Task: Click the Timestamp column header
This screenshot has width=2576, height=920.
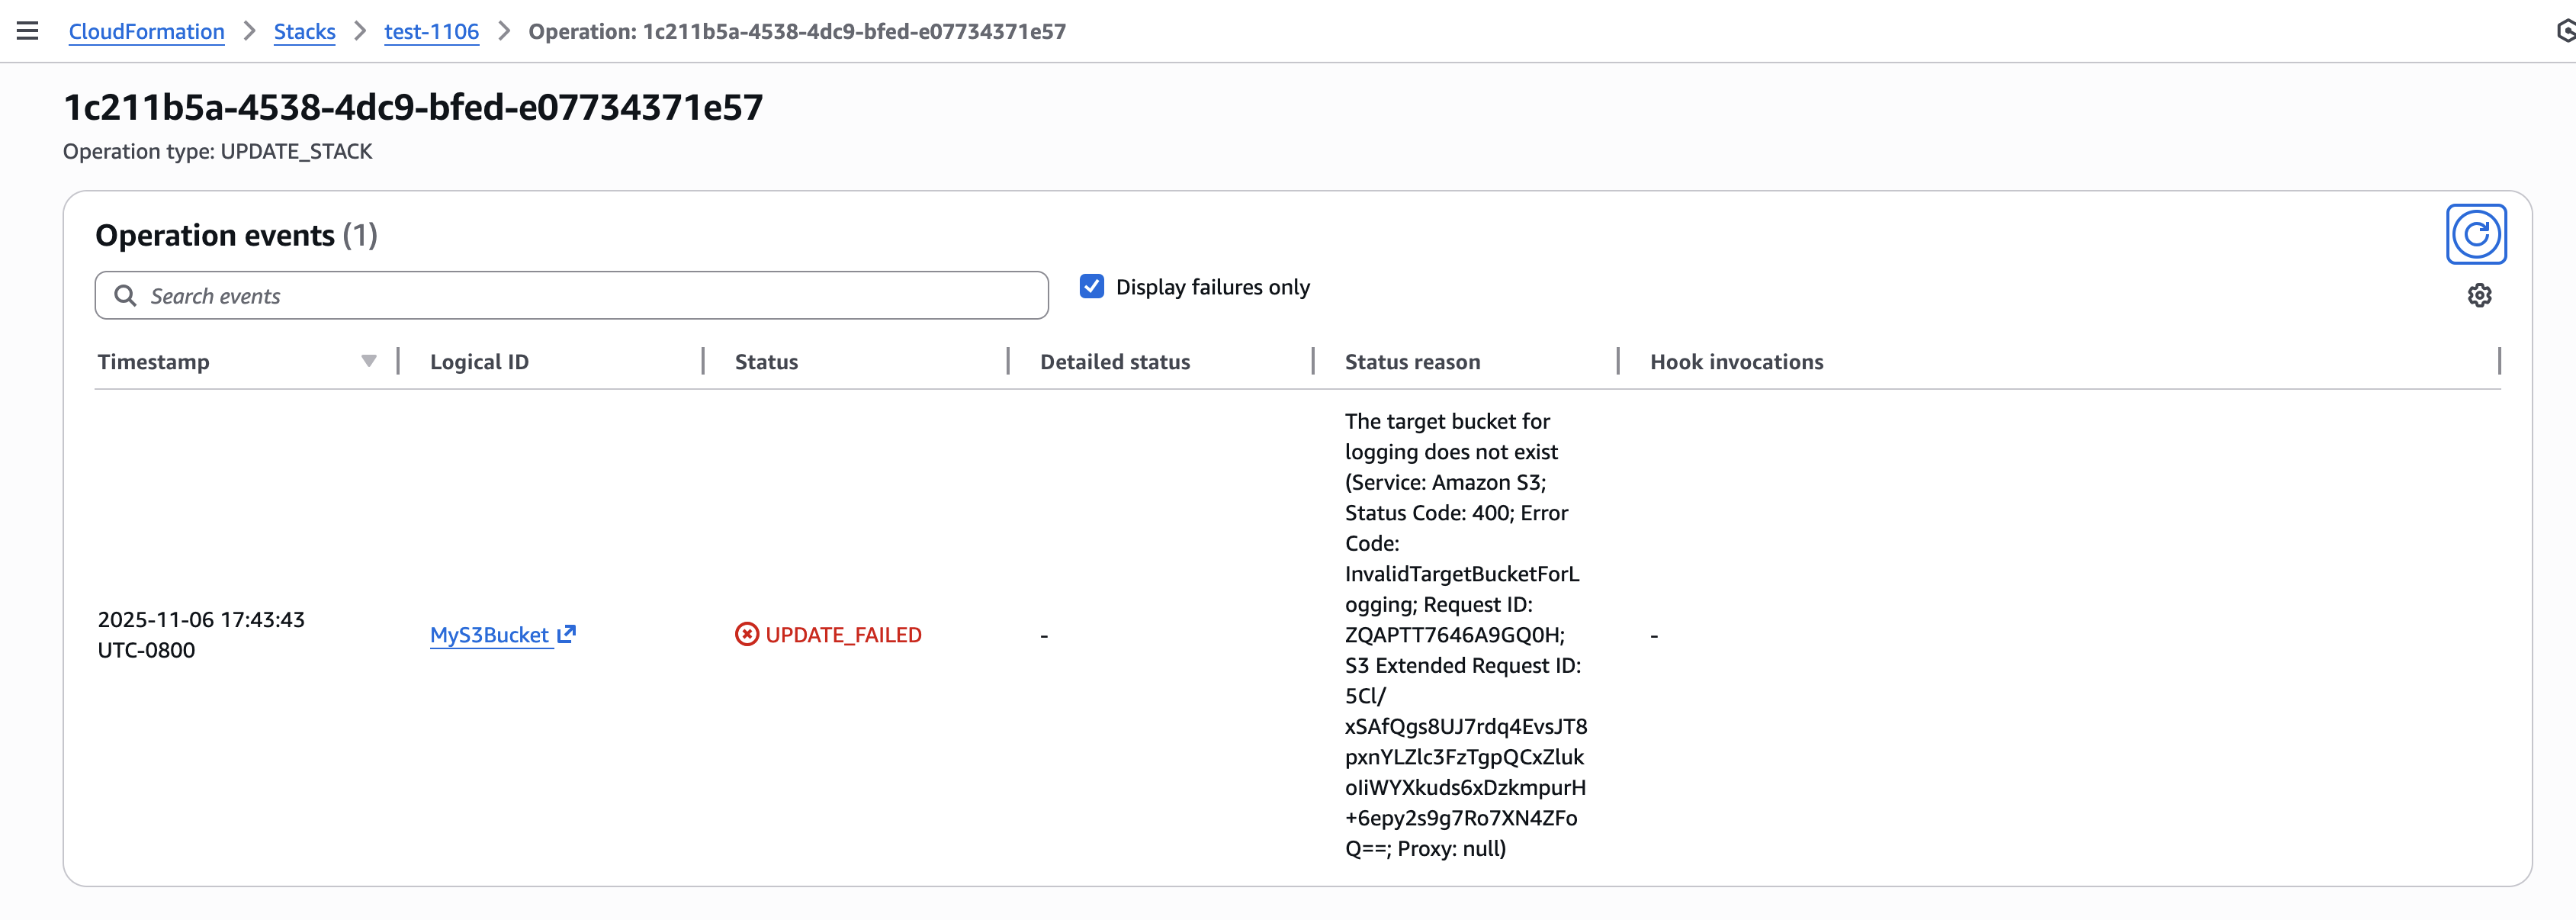Action: (154, 362)
